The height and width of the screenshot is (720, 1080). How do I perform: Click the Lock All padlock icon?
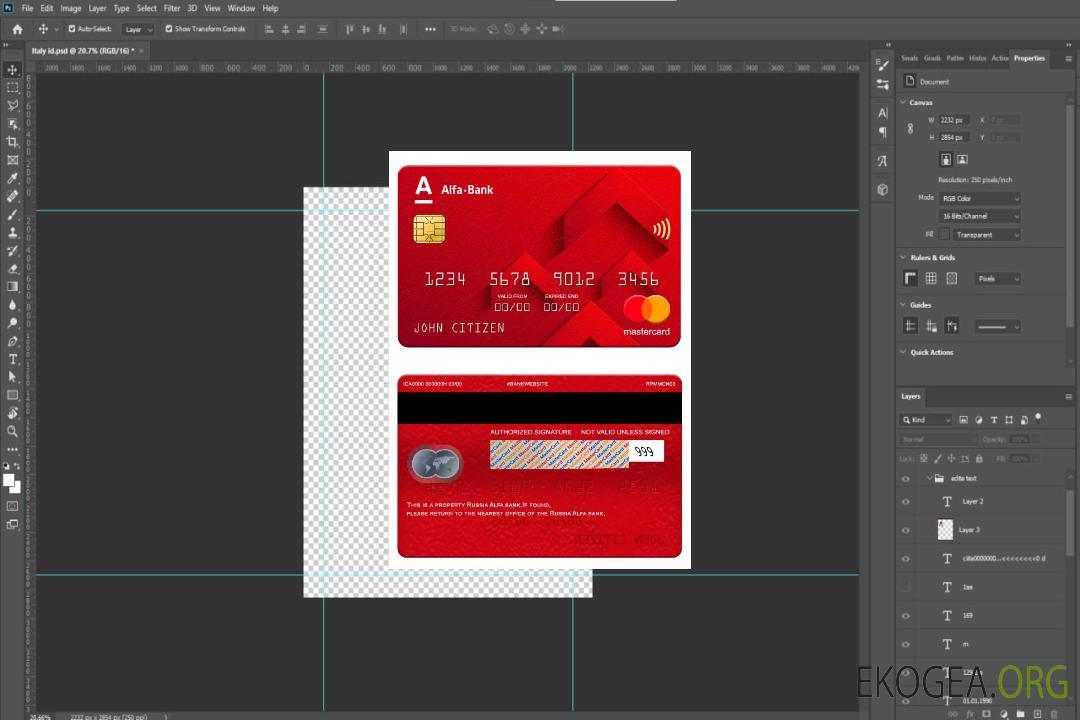(x=979, y=458)
